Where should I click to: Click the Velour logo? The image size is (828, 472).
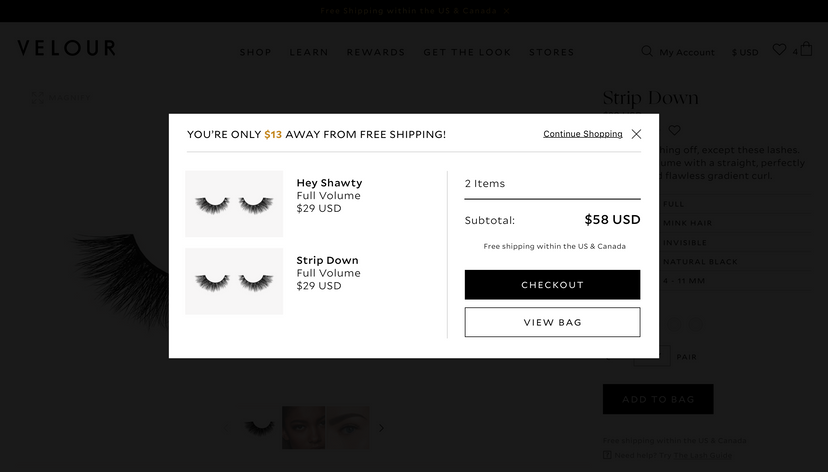(x=66, y=48)
